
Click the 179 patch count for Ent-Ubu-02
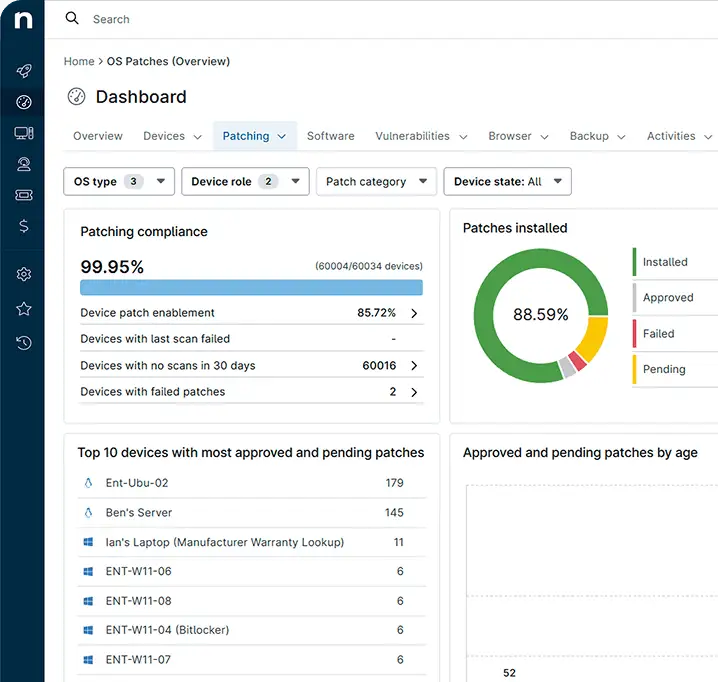(394, 483)
